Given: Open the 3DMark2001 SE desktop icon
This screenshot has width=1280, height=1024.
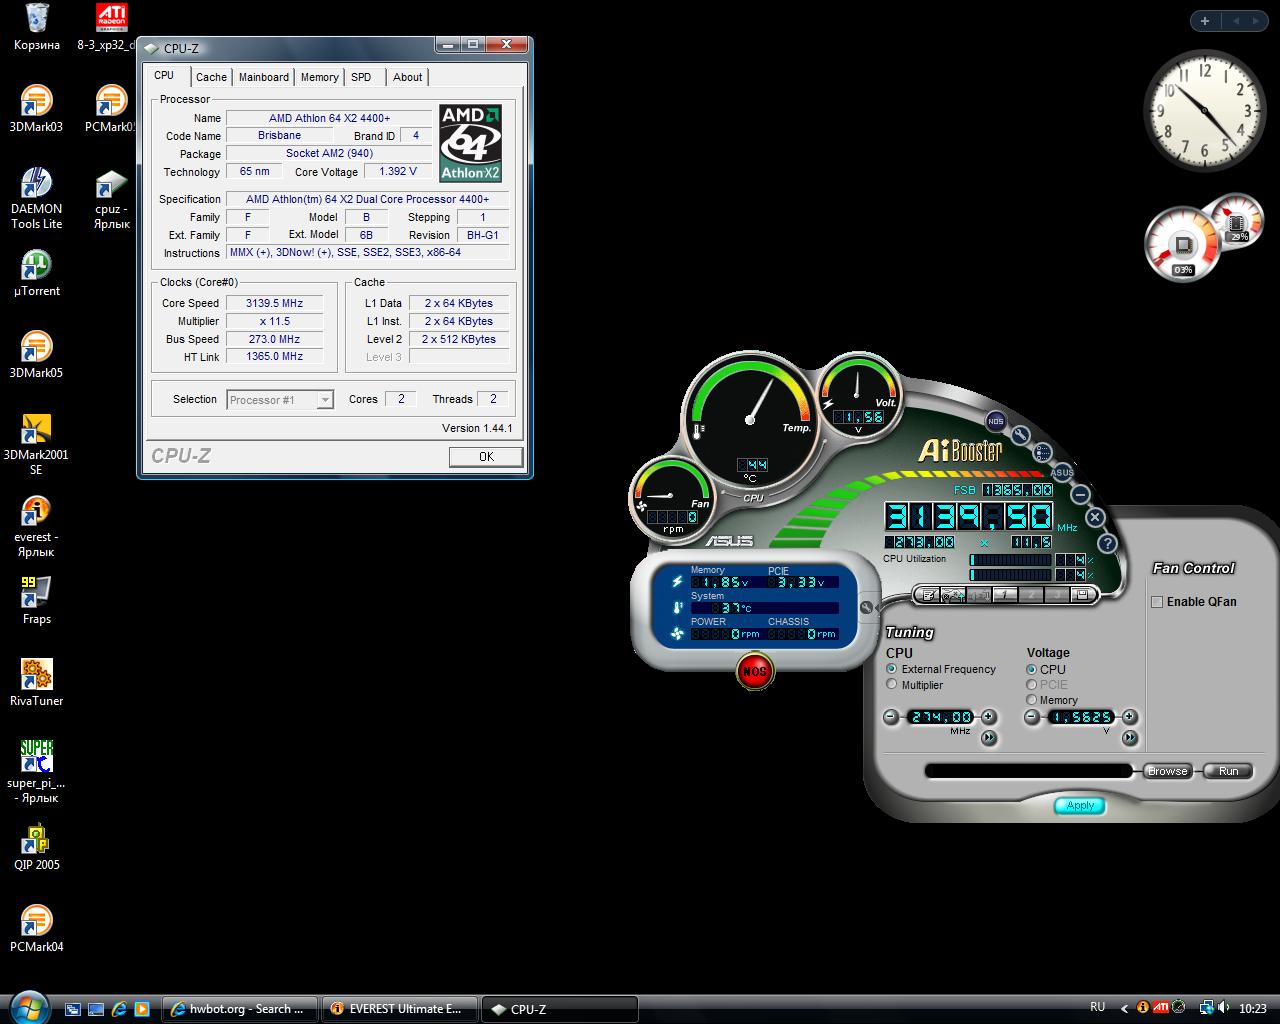Looking at the screenshot, I should pos(36,445).
